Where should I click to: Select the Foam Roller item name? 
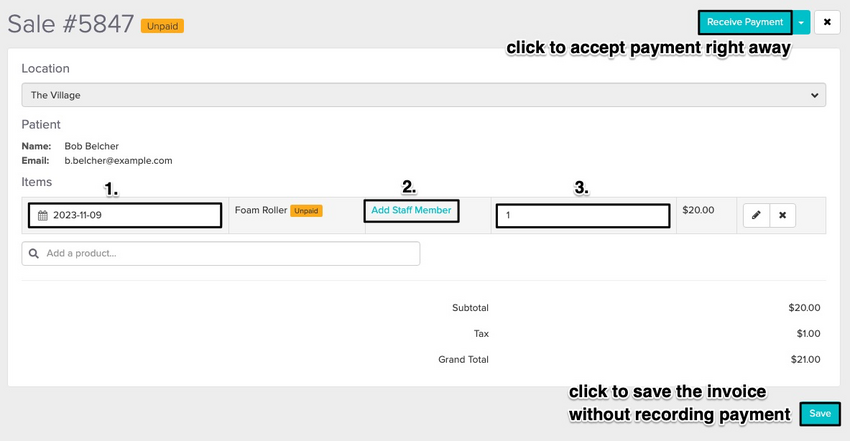click(261, 210)
